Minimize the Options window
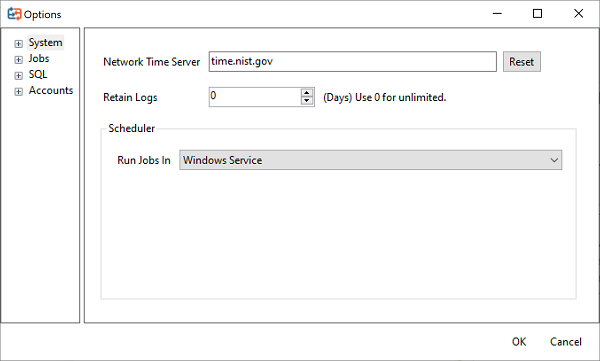 coord(497,14)
